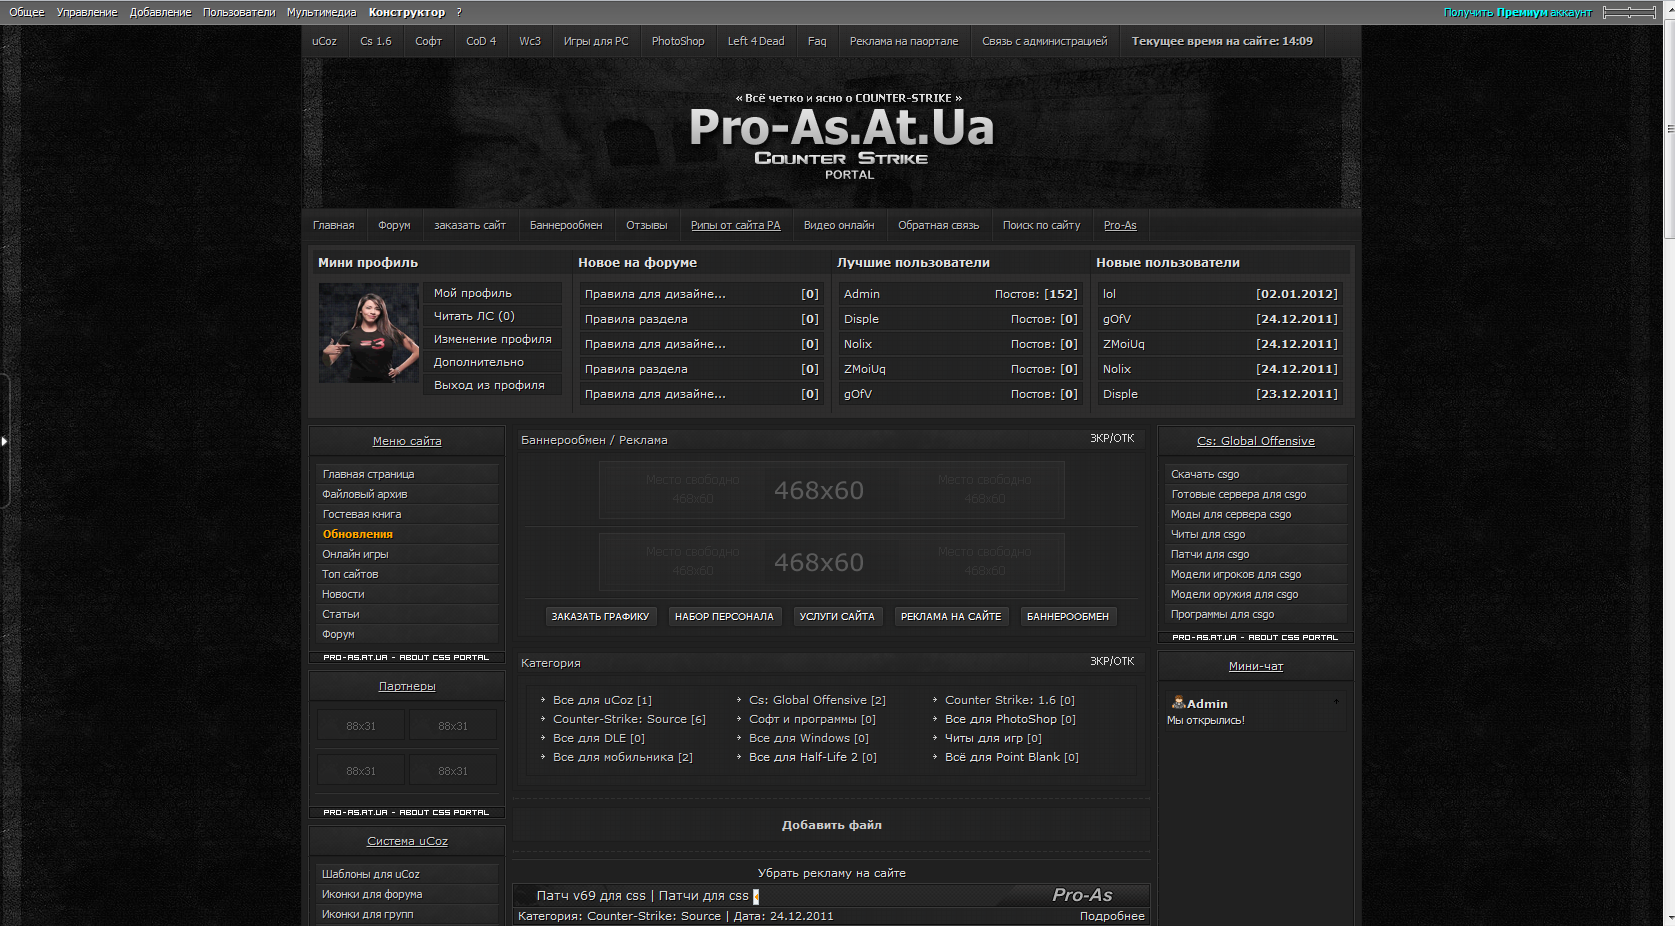
Task: Click the profile avatar photo
Action: (368, 333)
